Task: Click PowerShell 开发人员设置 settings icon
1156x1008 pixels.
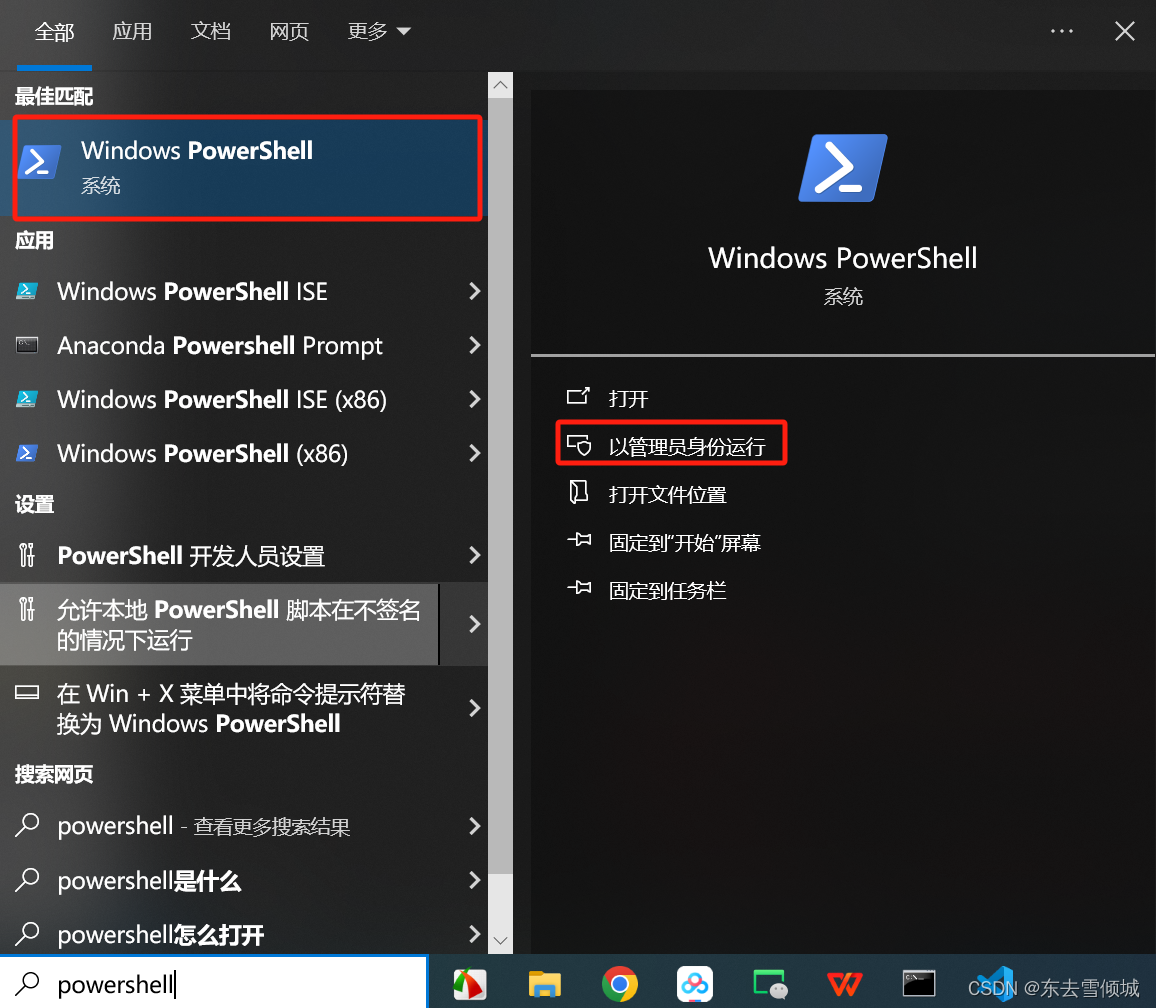Action: point(27,555)
